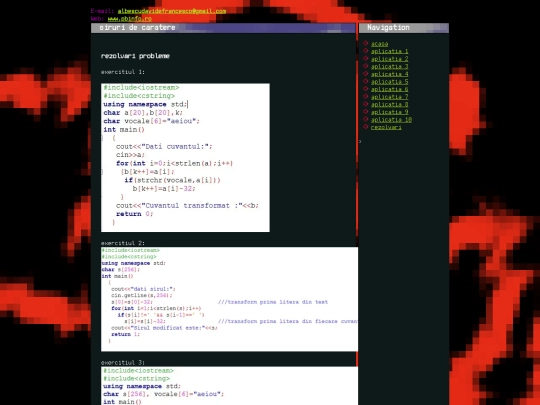Click the red bullet icon beside aplicatia 6
Image resolution: width=540 pixels, height=405 pixels.
365,89
